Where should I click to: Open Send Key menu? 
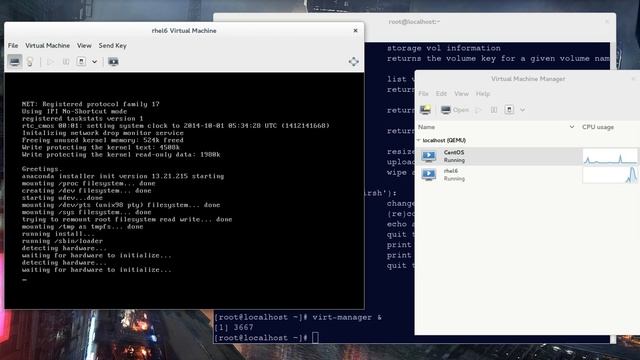tap(113, 45)
